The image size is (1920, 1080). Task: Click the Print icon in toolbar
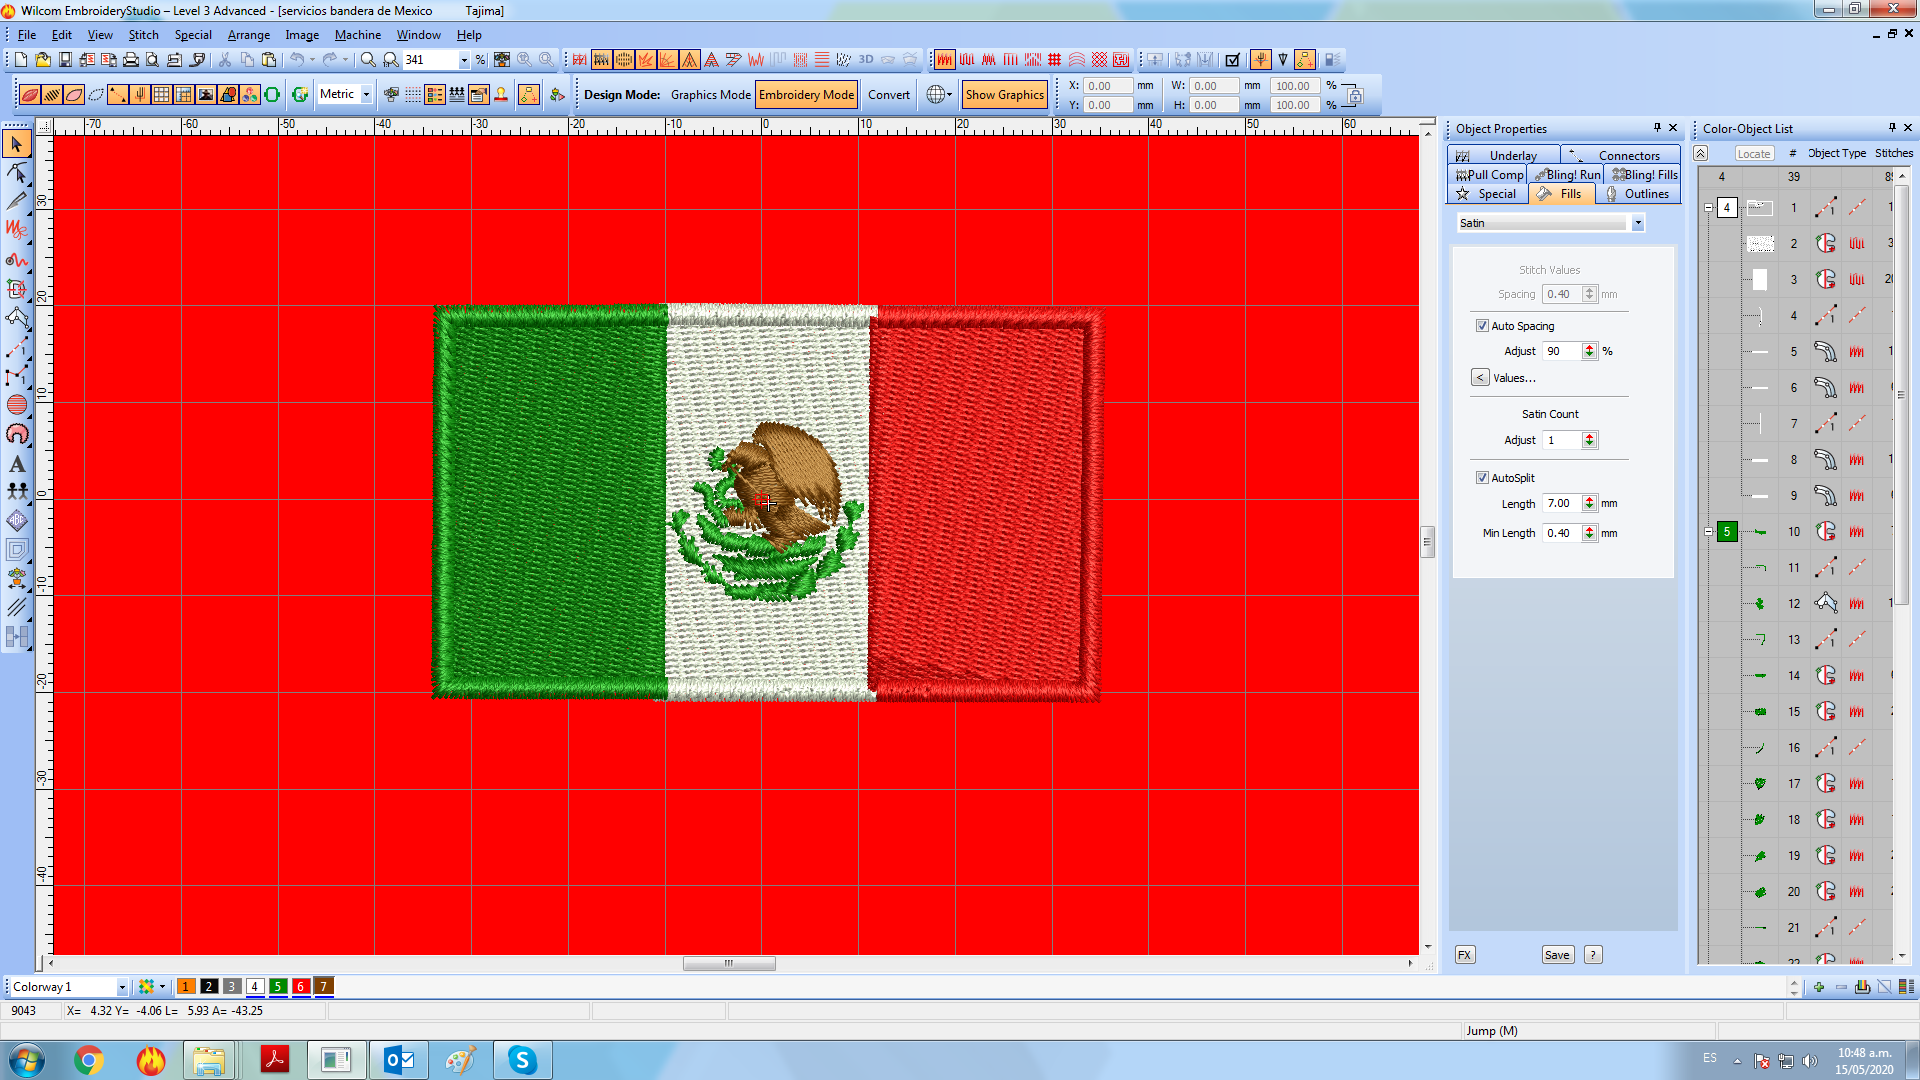tap(130, 60)
